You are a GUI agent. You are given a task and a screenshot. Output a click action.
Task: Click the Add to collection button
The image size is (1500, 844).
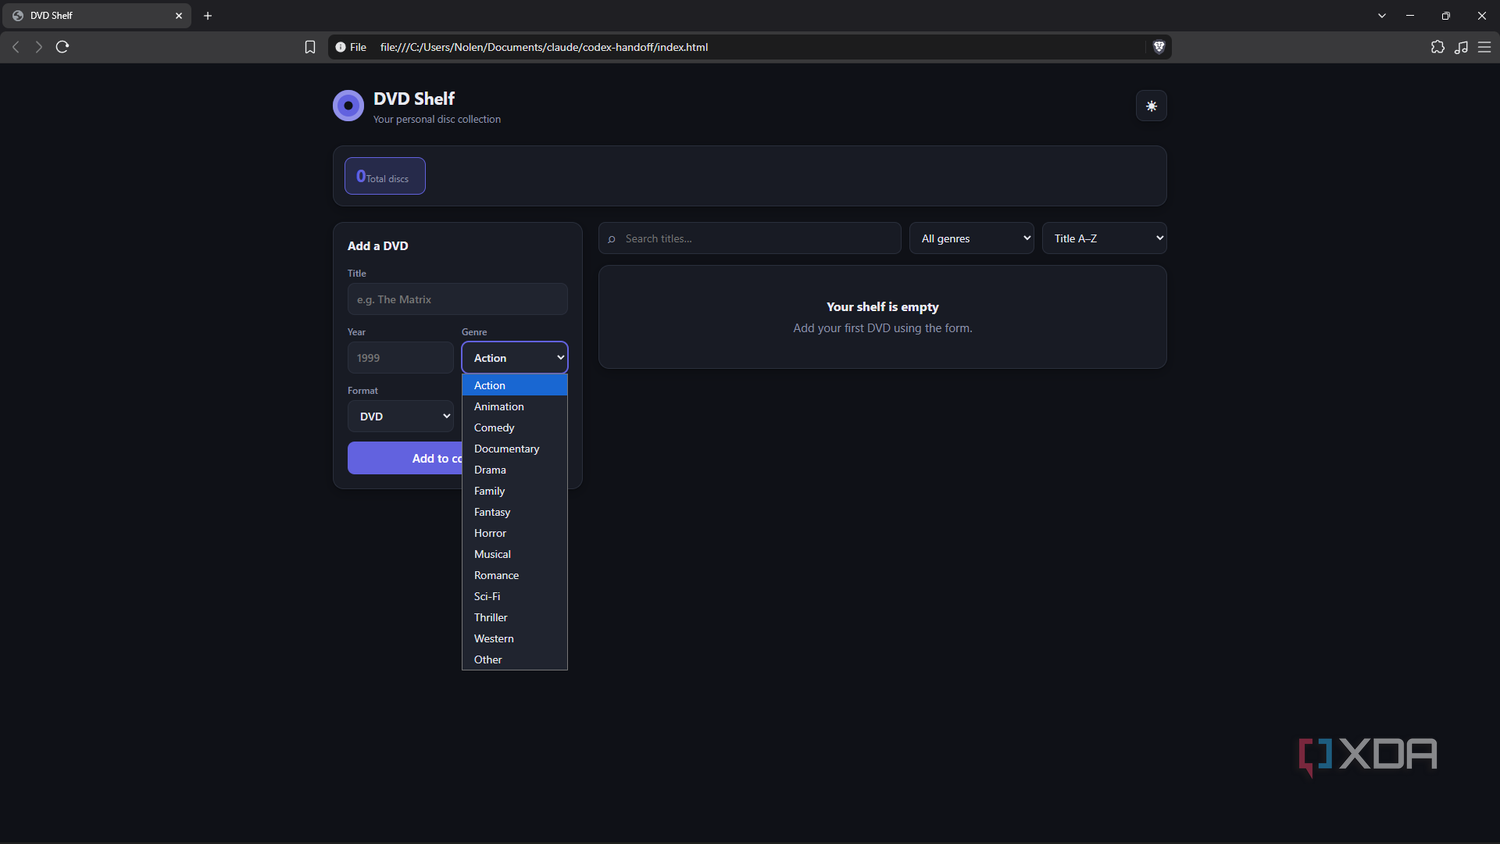[405, 458]
